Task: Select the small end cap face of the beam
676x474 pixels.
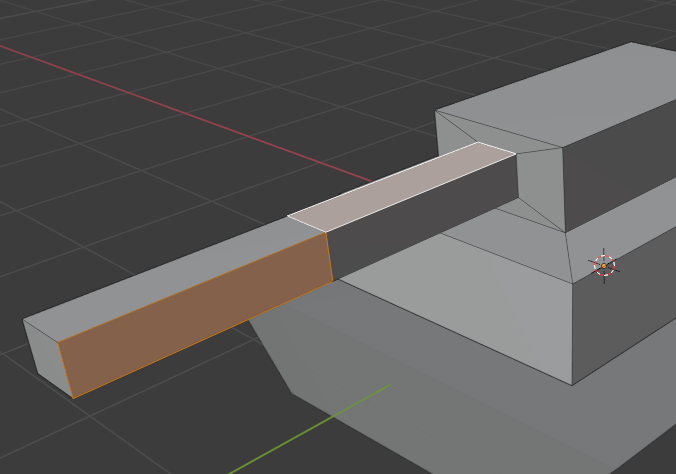Action: tap(48, 358)
